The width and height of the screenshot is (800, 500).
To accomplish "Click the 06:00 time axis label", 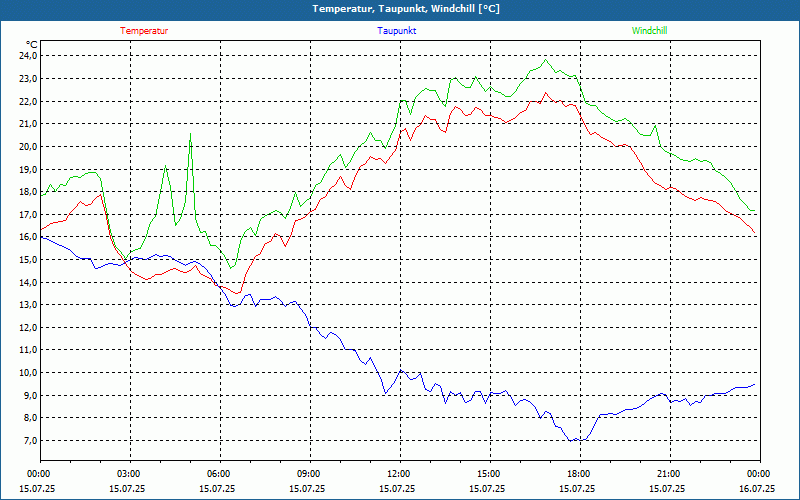I will click(x=217, y=474).
